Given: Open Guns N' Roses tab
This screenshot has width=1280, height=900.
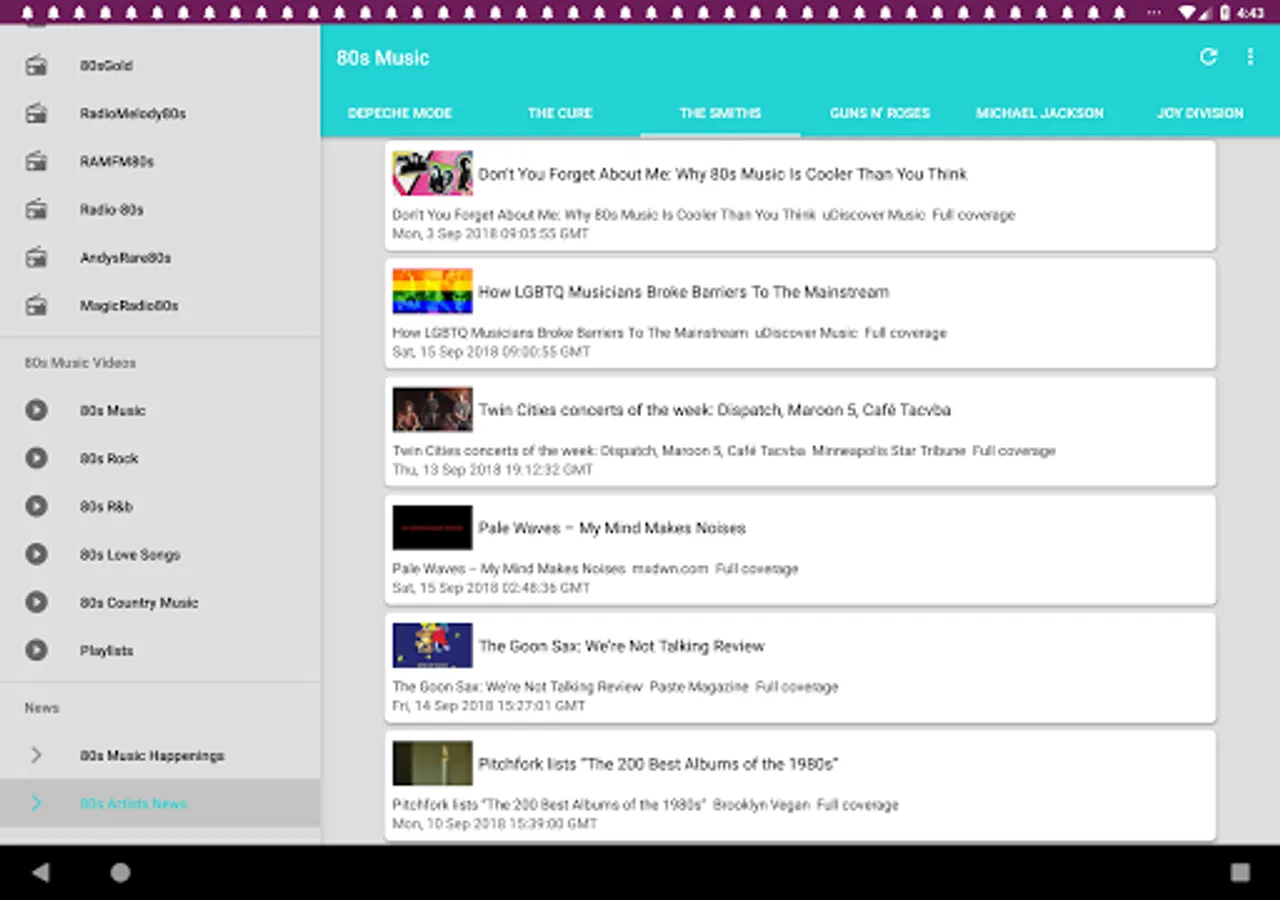Looking at the screenshot, I should click(x=880, y=113).
